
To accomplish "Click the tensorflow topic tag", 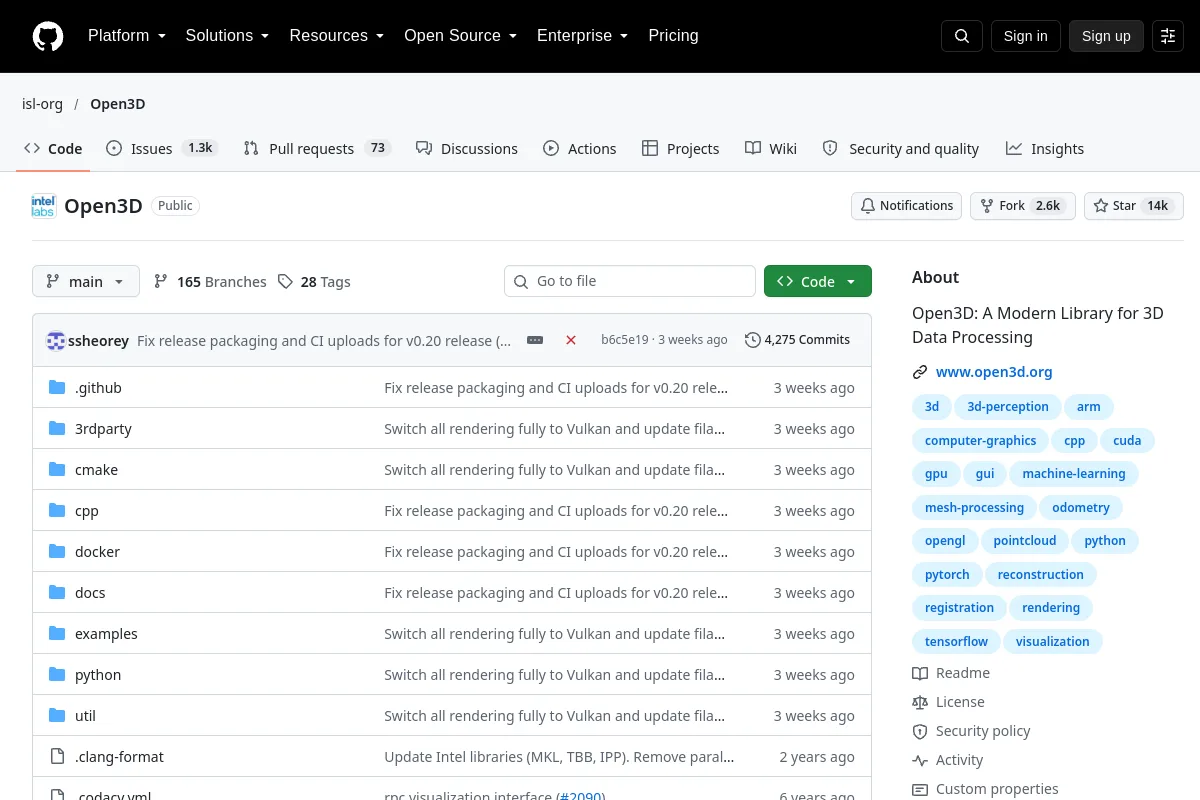I will click(956, 642).
